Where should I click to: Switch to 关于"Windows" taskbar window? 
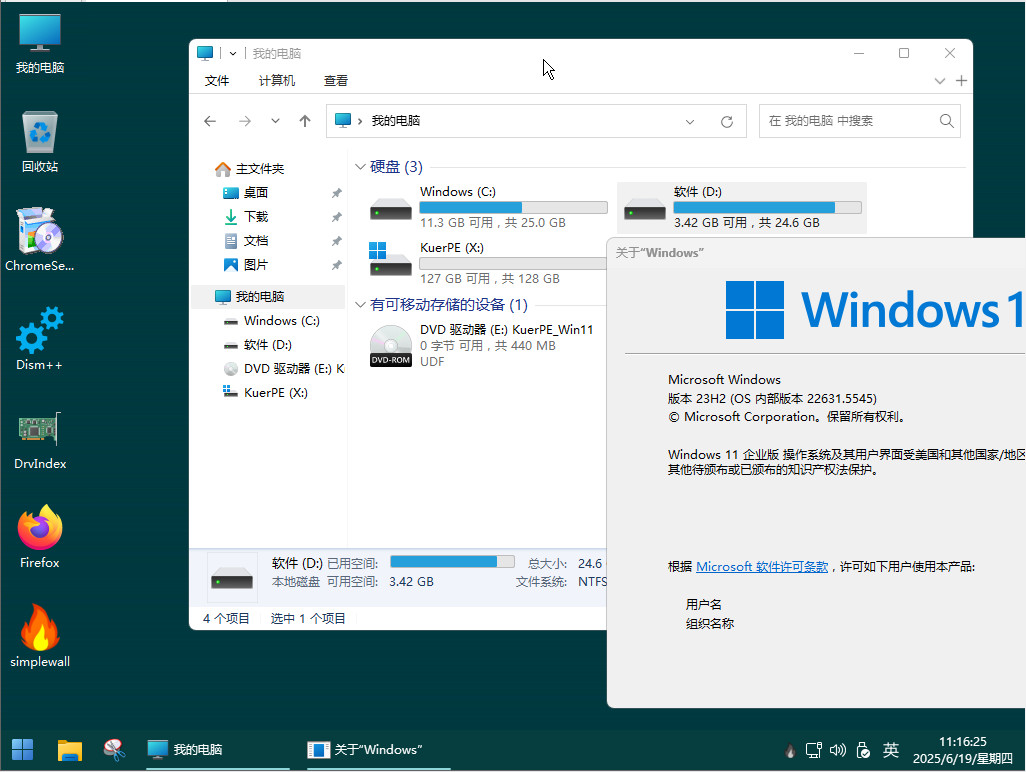point(378,750)
